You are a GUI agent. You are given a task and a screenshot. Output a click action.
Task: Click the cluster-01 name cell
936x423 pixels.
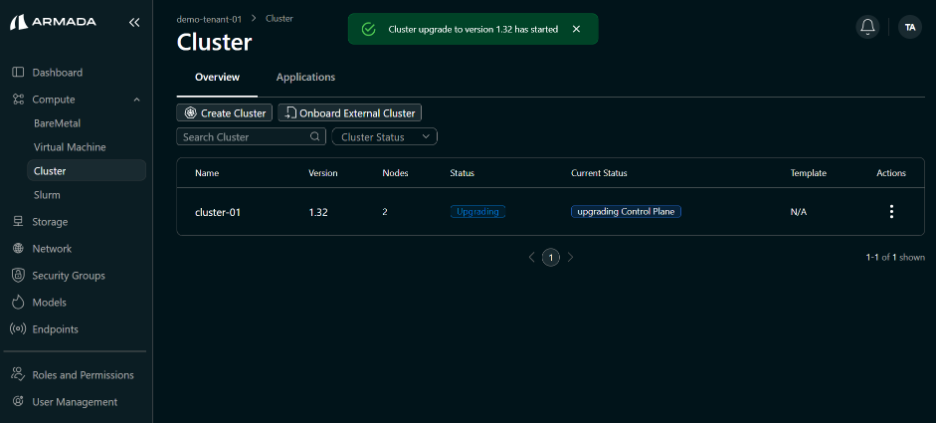click(218, 212)
